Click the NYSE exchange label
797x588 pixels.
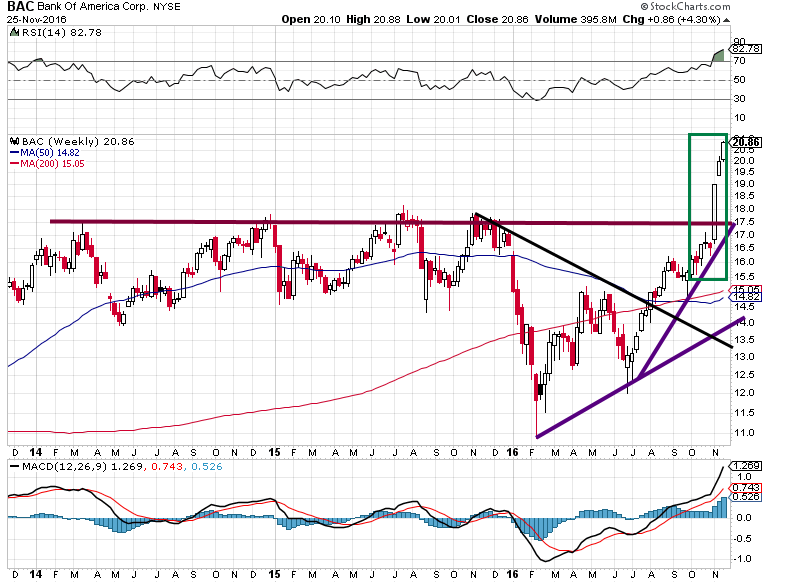click(167, 7)
